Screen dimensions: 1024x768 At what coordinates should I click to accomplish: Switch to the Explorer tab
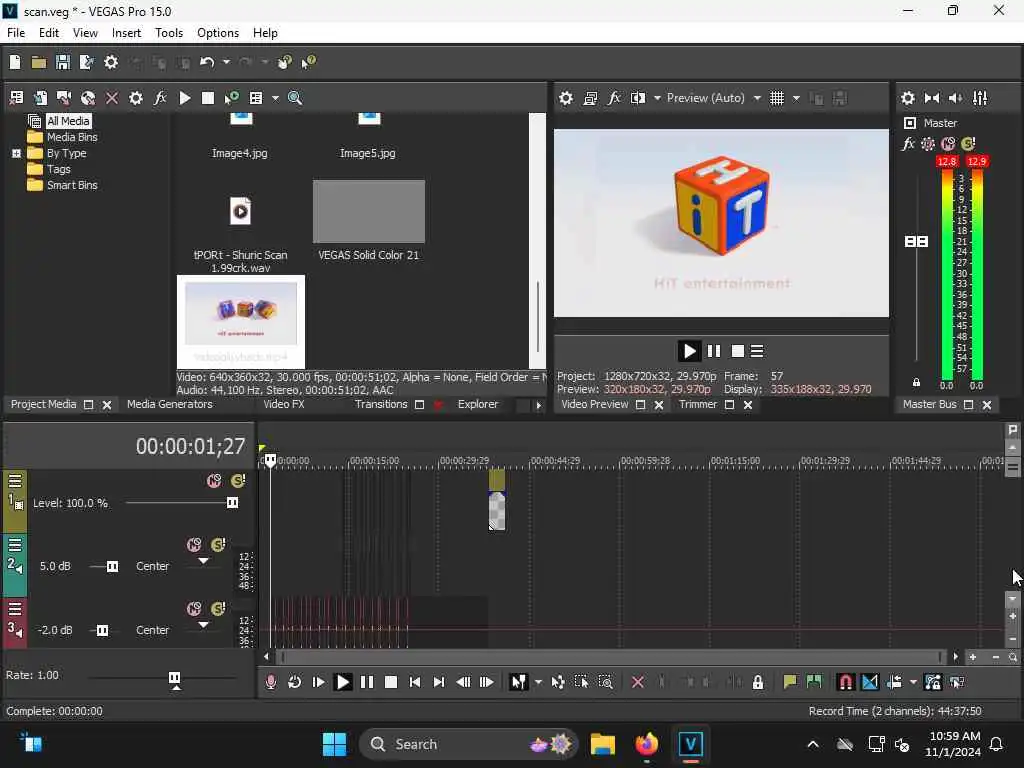477,404
